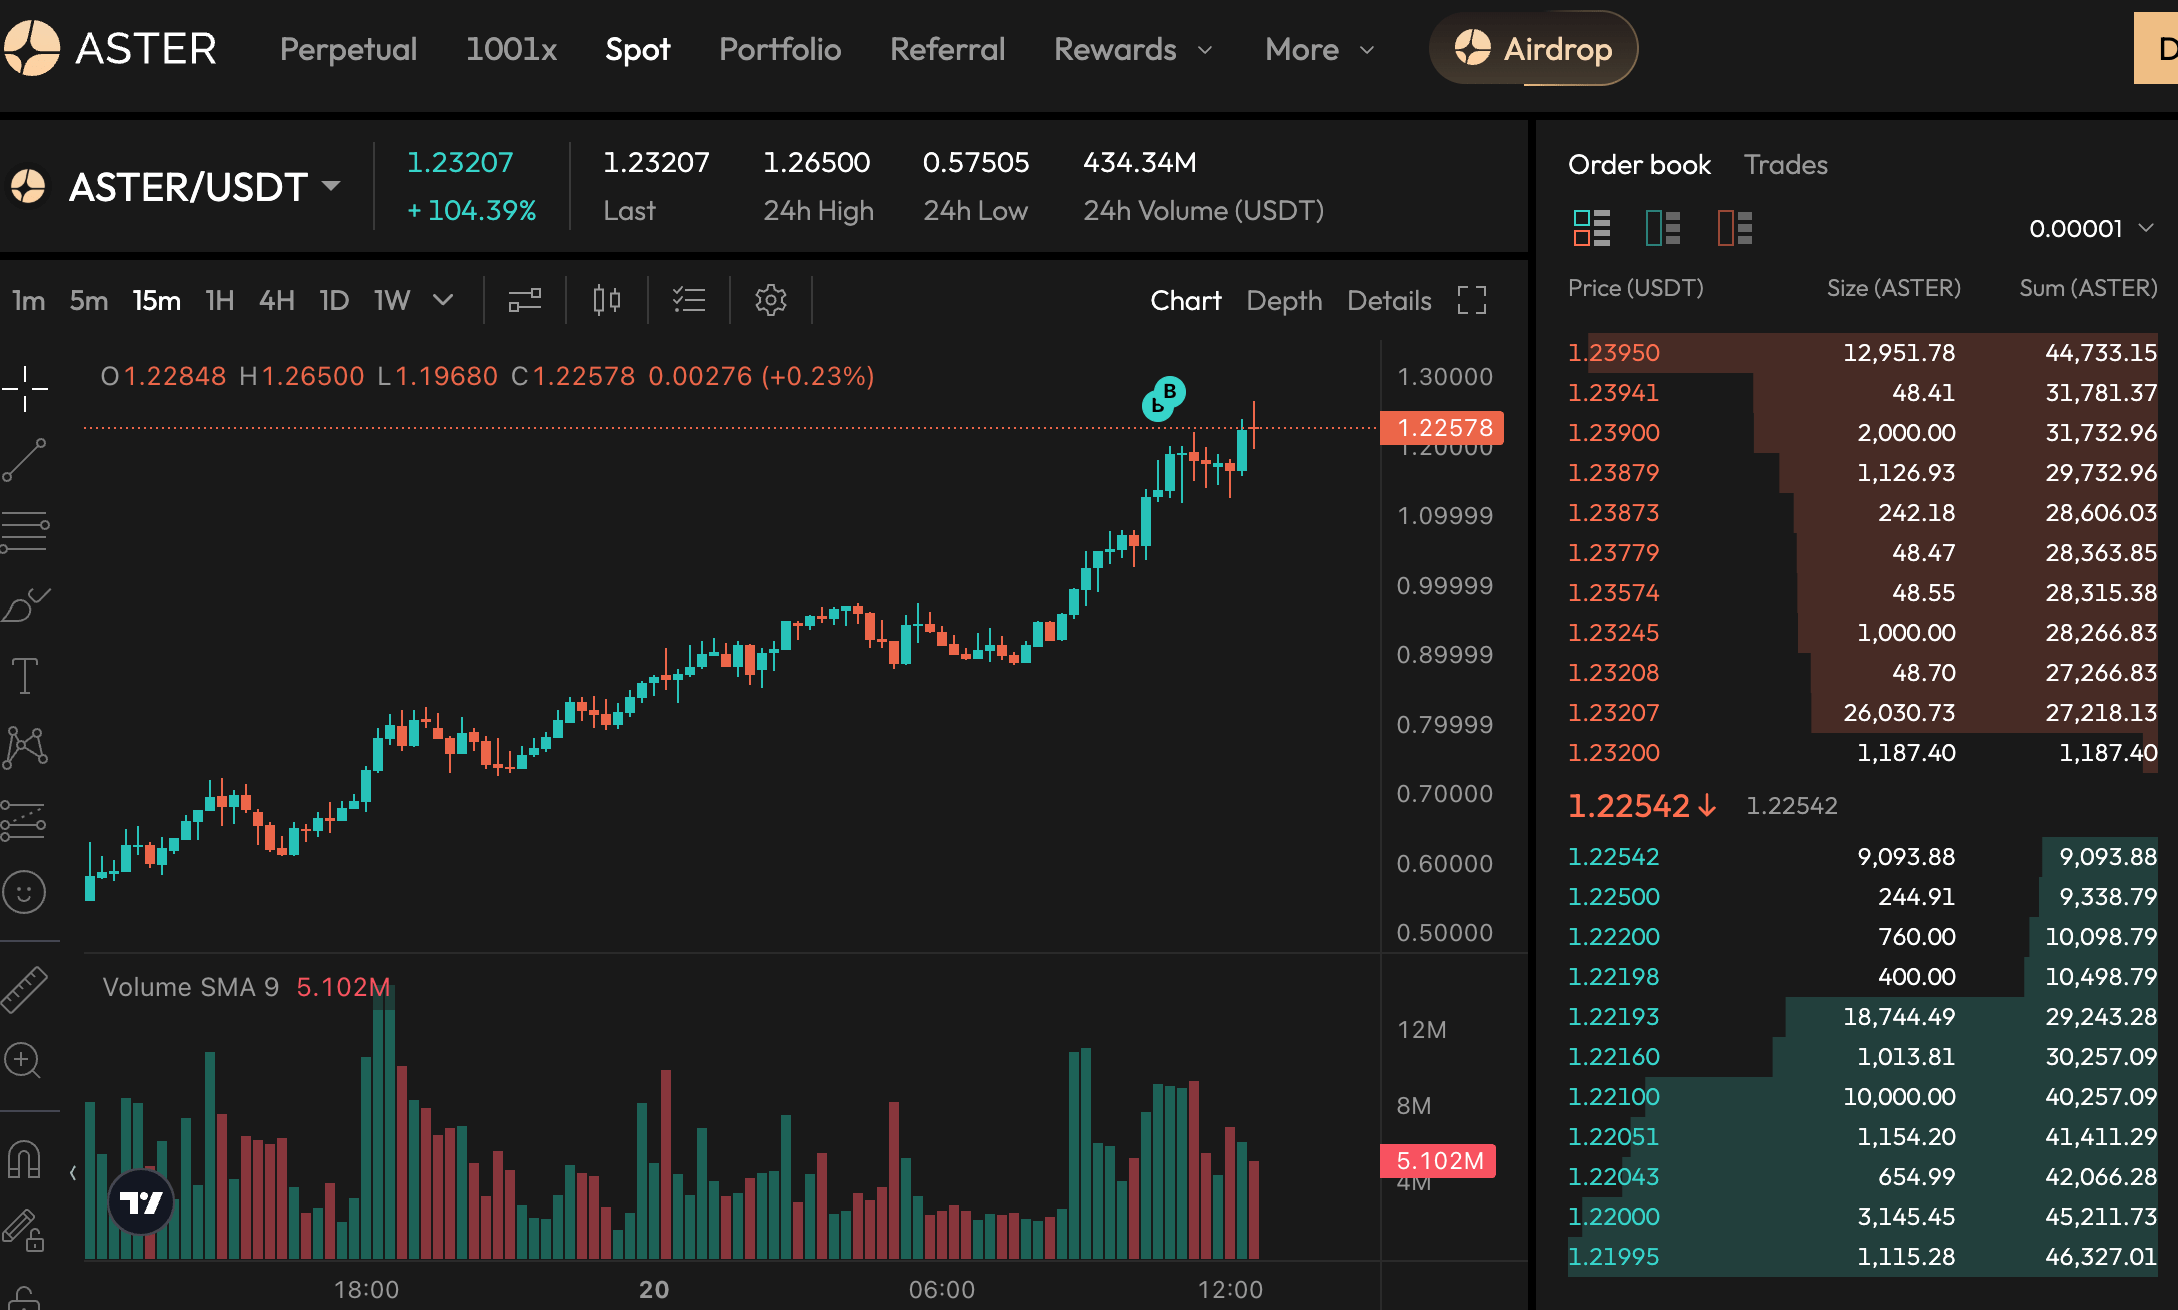The width and height of the screenshot is (2178, 1310).
Task: Open the chart patterns tool
Action: pyautogui.click(x=25, y=748)
